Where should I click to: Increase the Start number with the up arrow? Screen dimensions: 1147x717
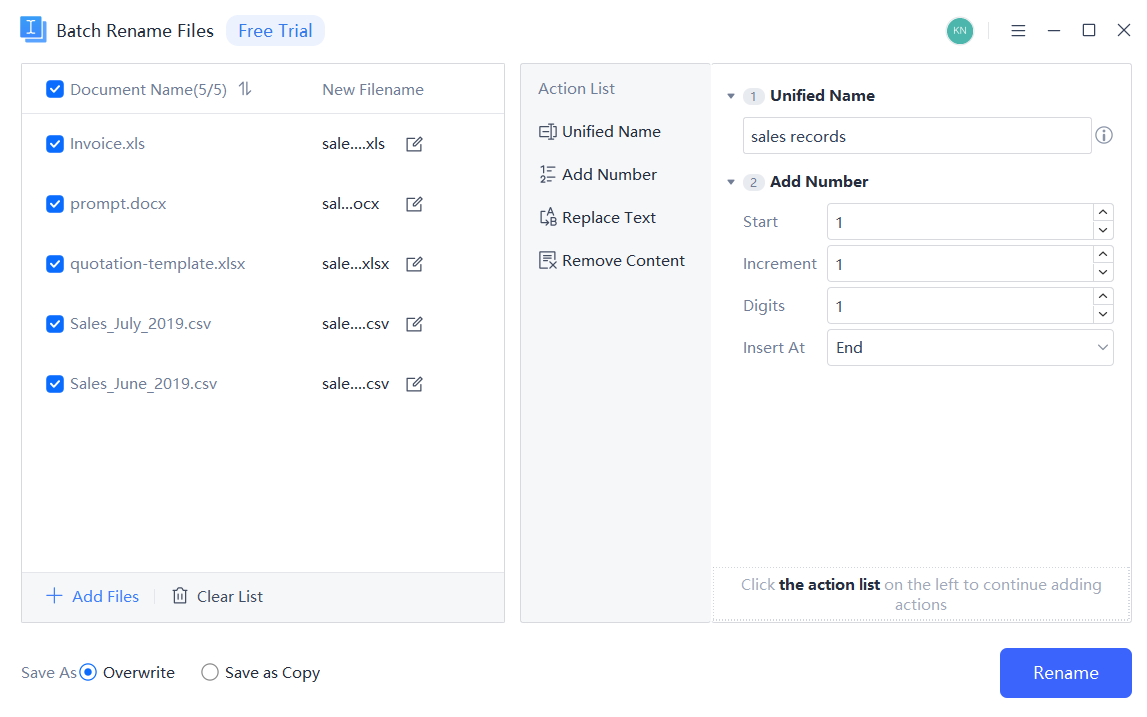[1103, 213]
